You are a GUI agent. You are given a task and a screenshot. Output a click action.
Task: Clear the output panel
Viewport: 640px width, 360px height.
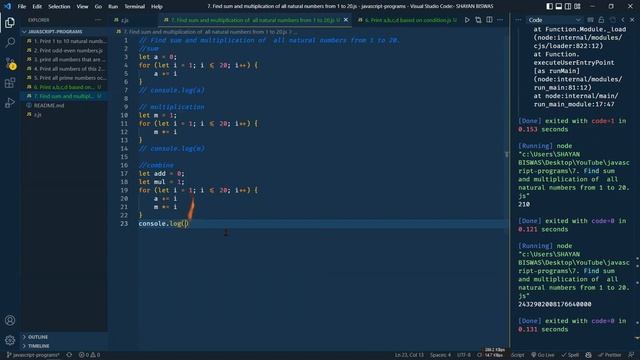(590, 20)
